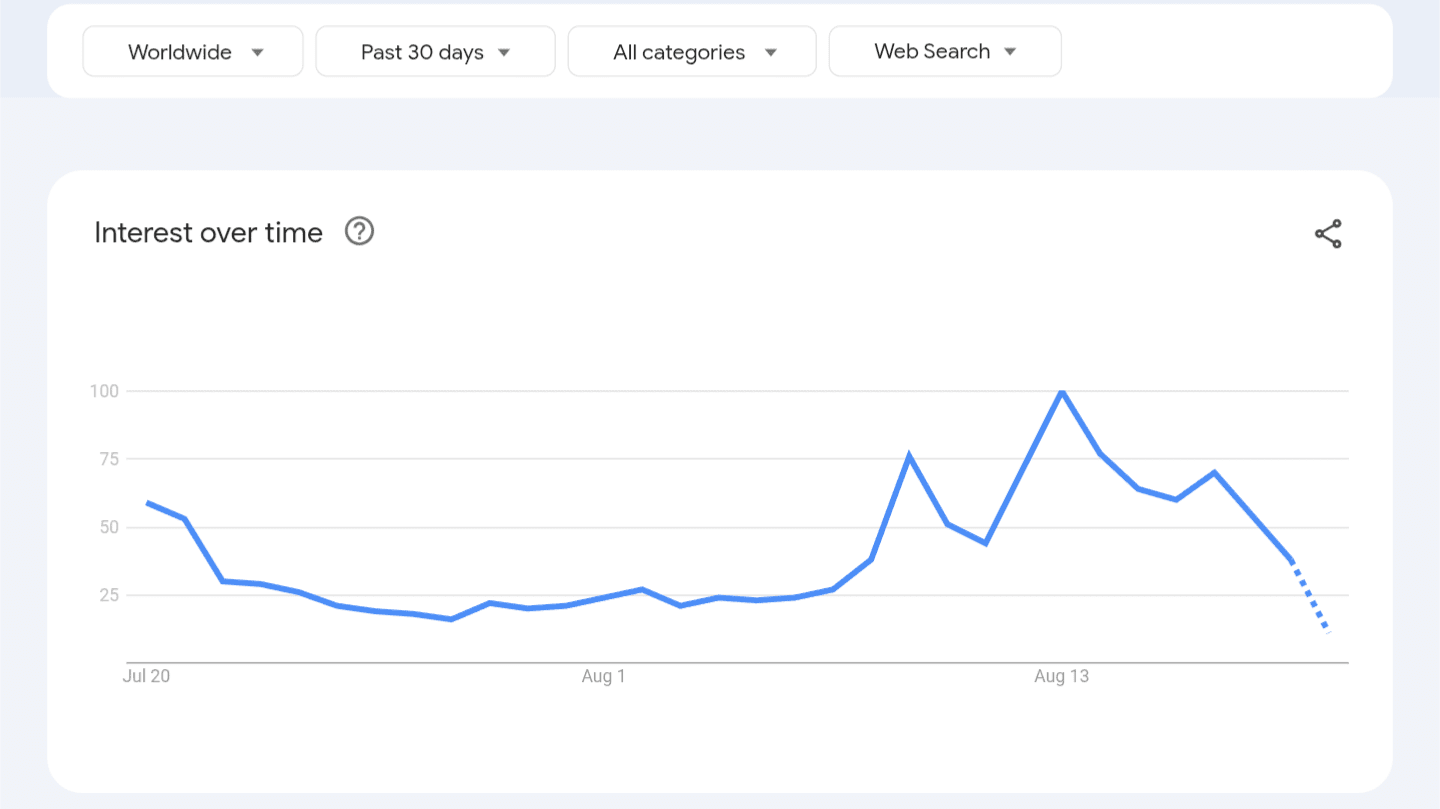The width and height of the screenshot is (1440, 809).
Task: Click the Jul 20 label on the axis
Action: pos(146,677)
